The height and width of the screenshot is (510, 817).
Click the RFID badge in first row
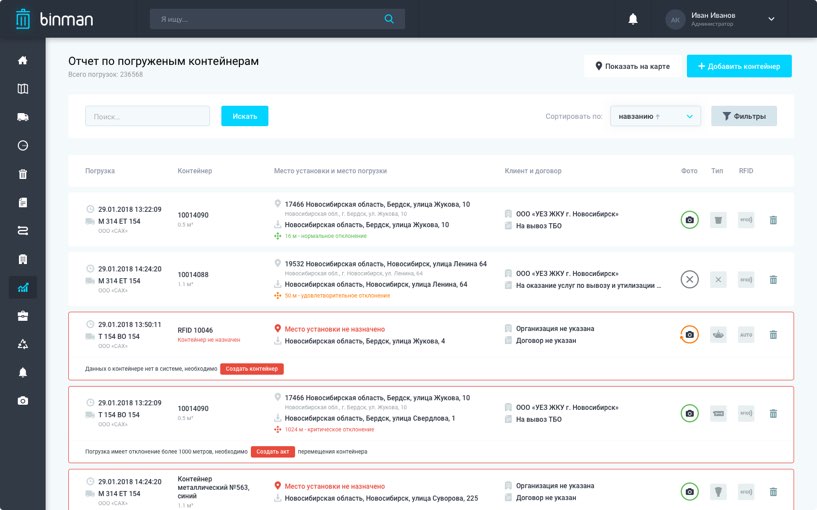[746, 220]
